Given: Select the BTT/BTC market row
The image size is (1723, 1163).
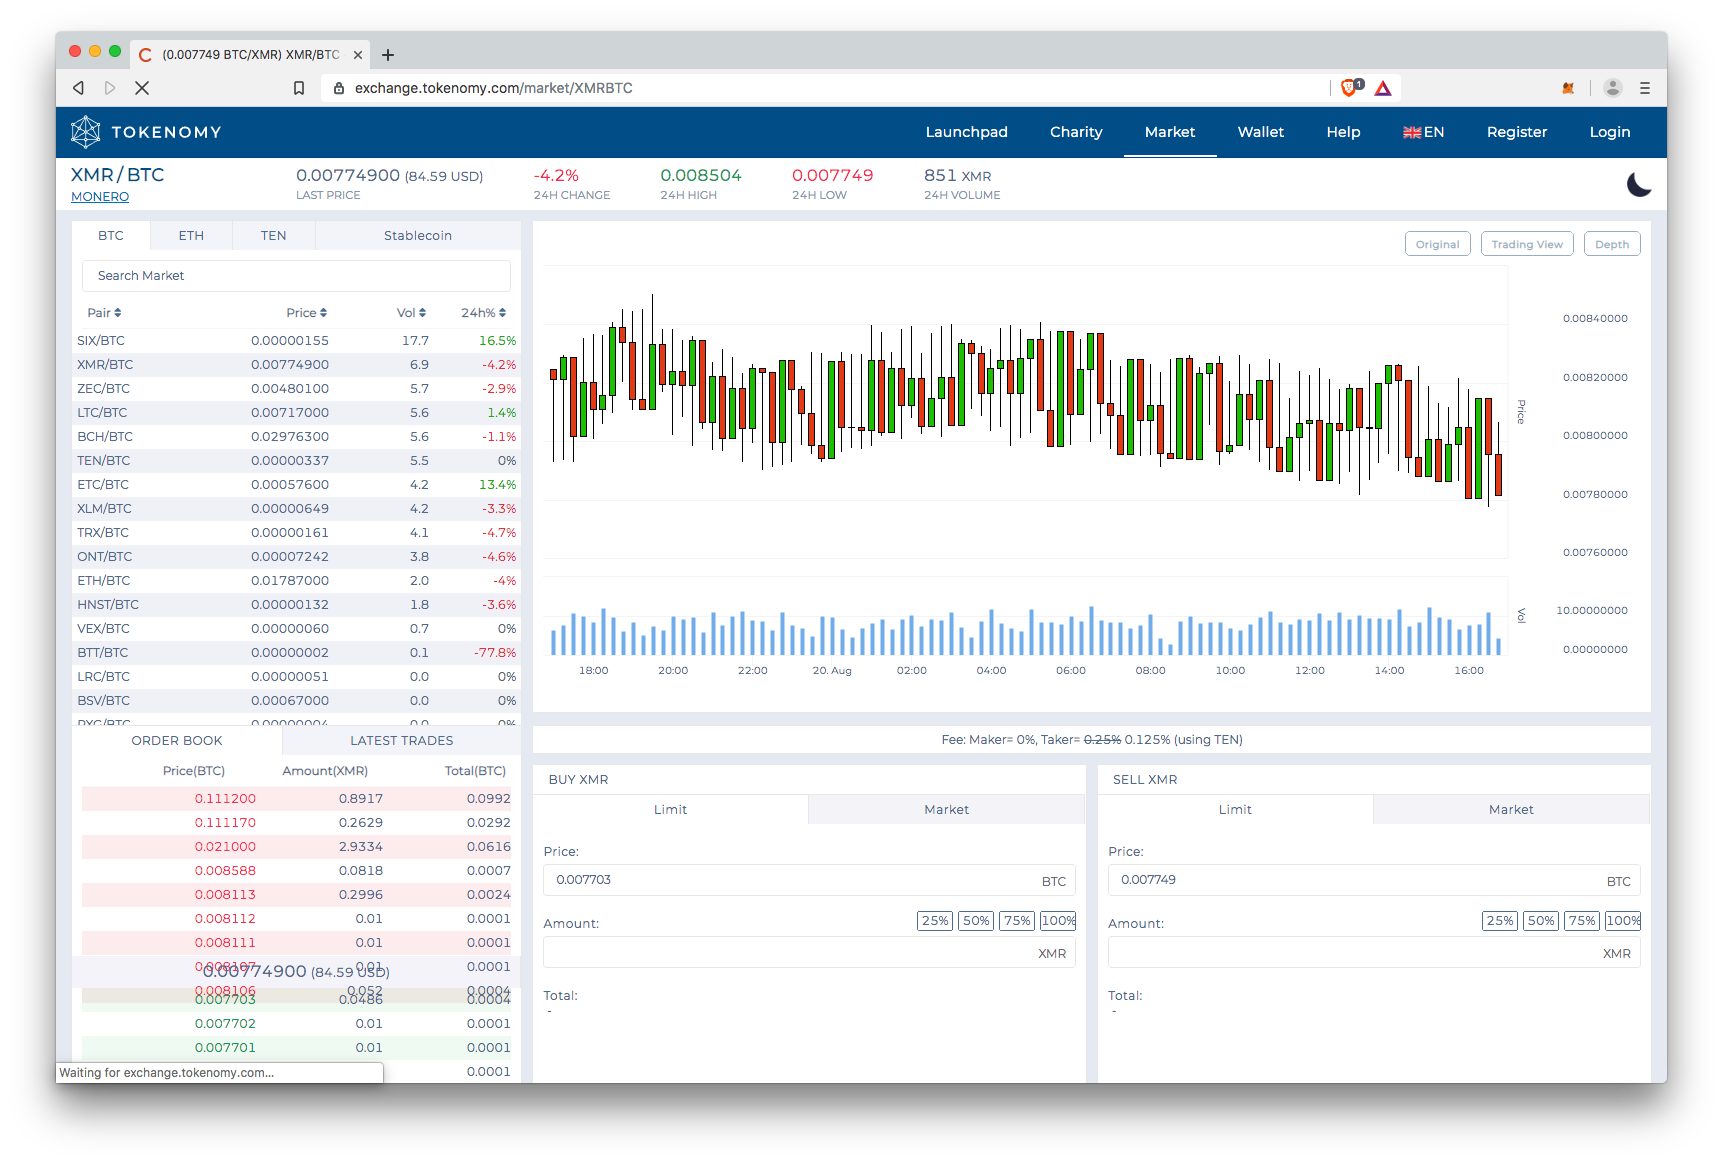Looking at the screenshot, I should [296, 653].
